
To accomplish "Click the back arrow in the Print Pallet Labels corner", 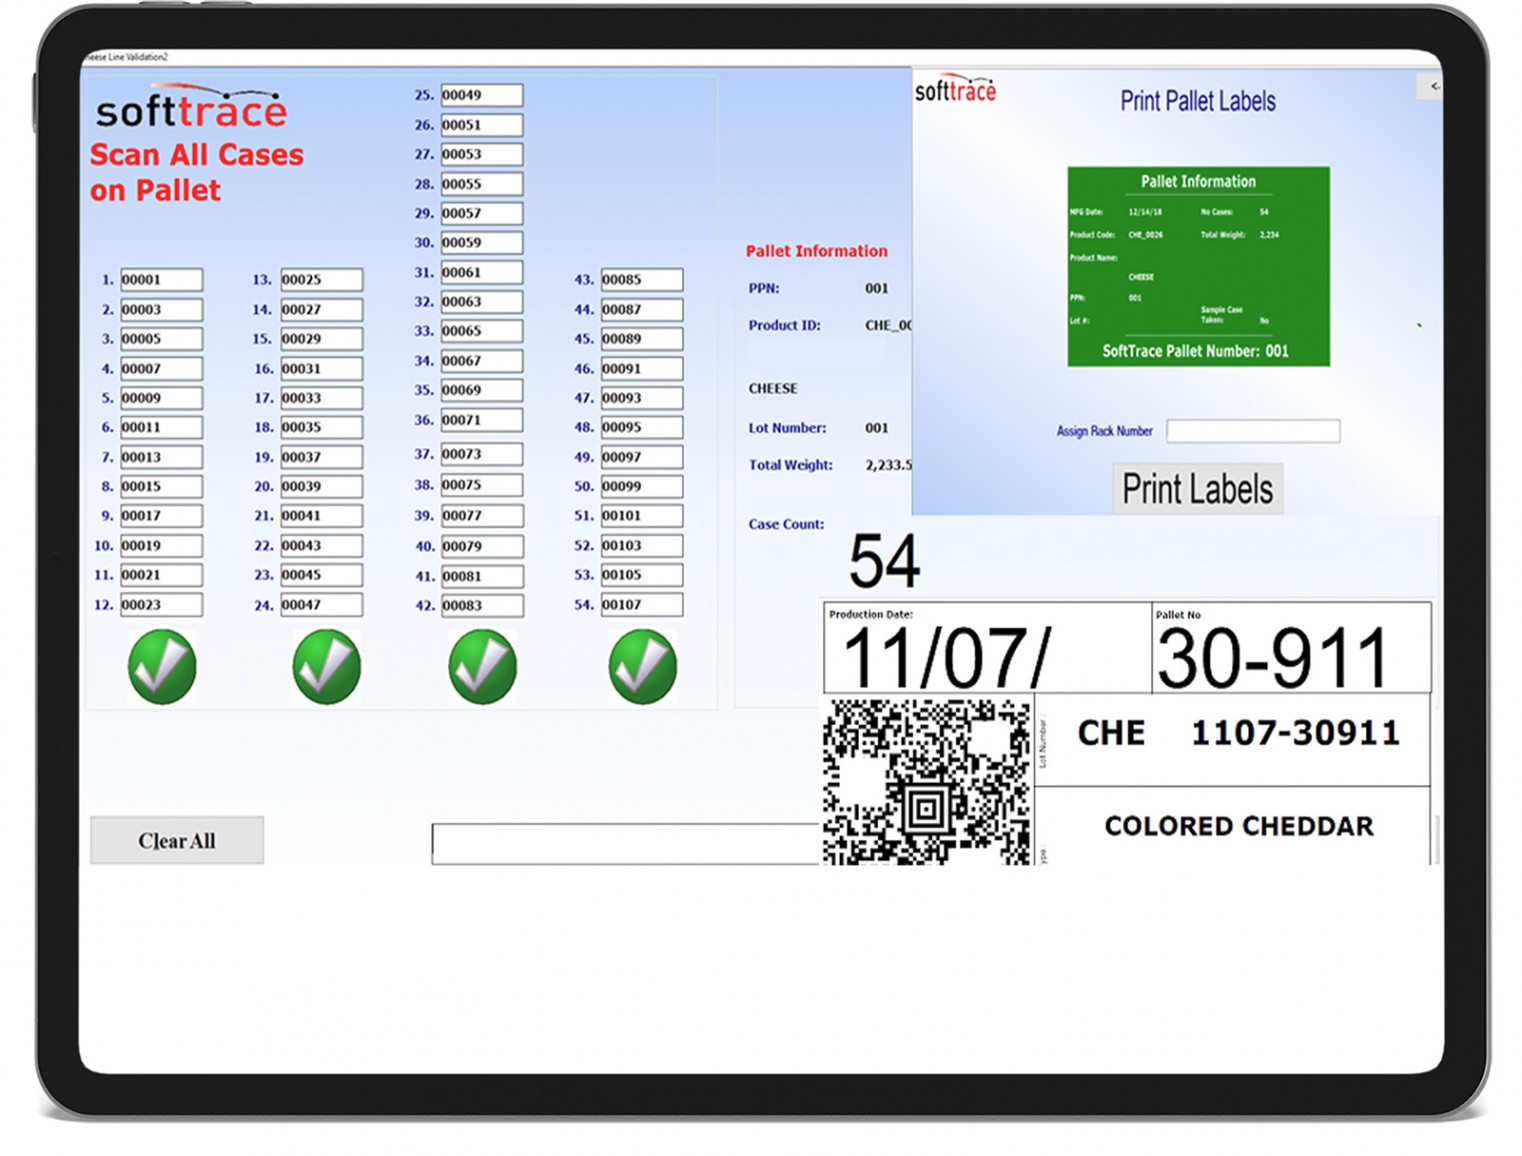I will 1430,87.
